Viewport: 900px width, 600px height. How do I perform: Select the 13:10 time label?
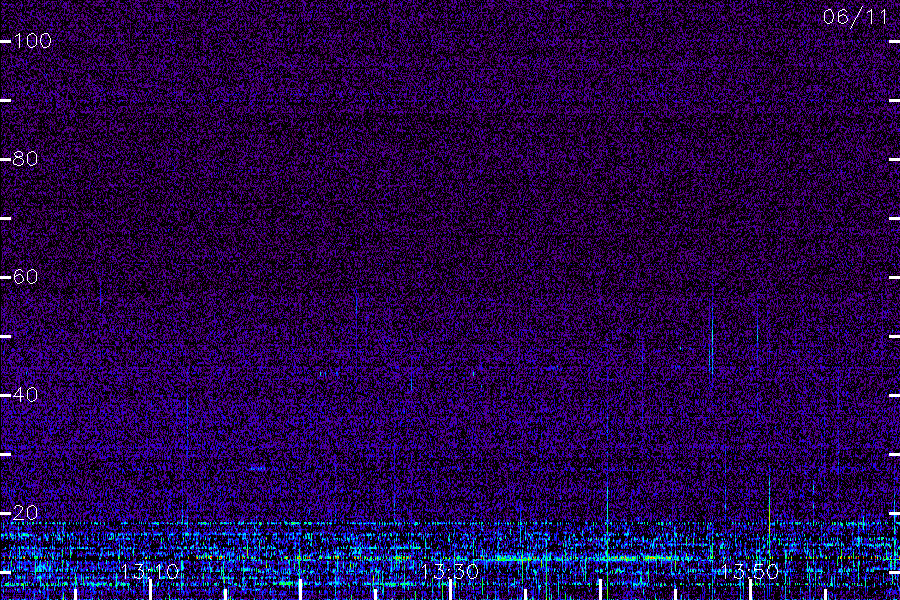point(150,572)
